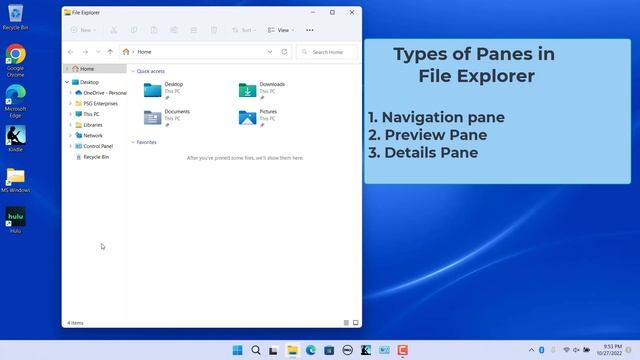Expand OneDrive - Personal node

(71, 93)
